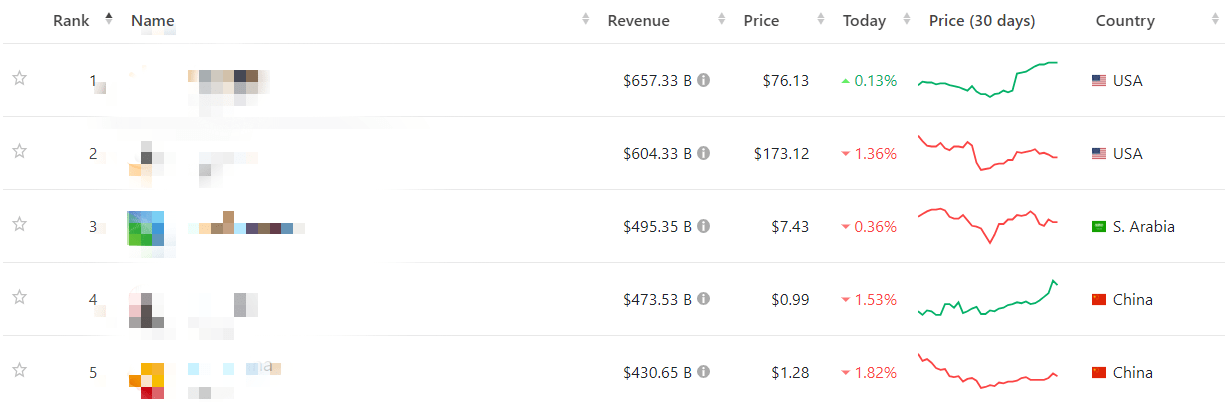Click the China flag in rank 4 row
The height and width of the screenshot is (402, 1225).
coord(1099,299)
